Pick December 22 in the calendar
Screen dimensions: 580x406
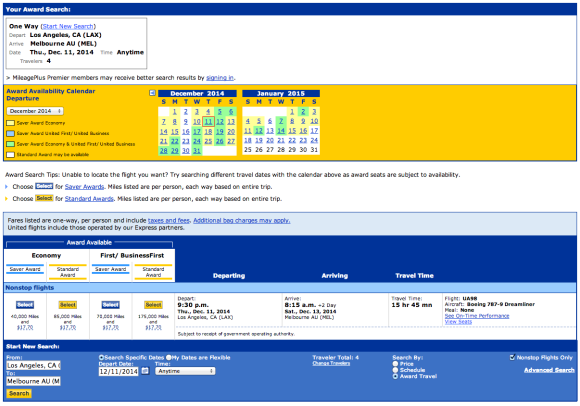tap(175, 141)
